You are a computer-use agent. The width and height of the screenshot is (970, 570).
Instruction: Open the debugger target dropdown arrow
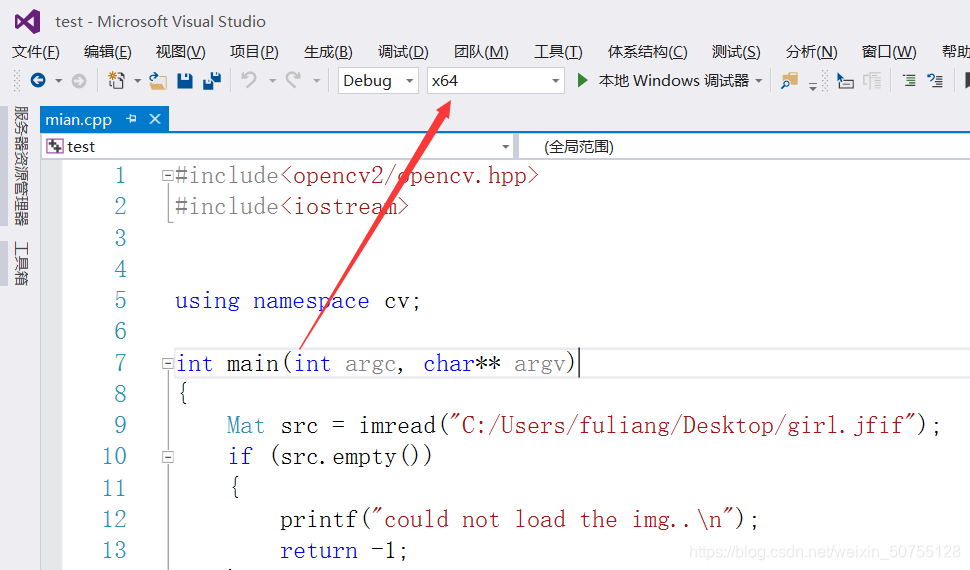pos(759,81)
